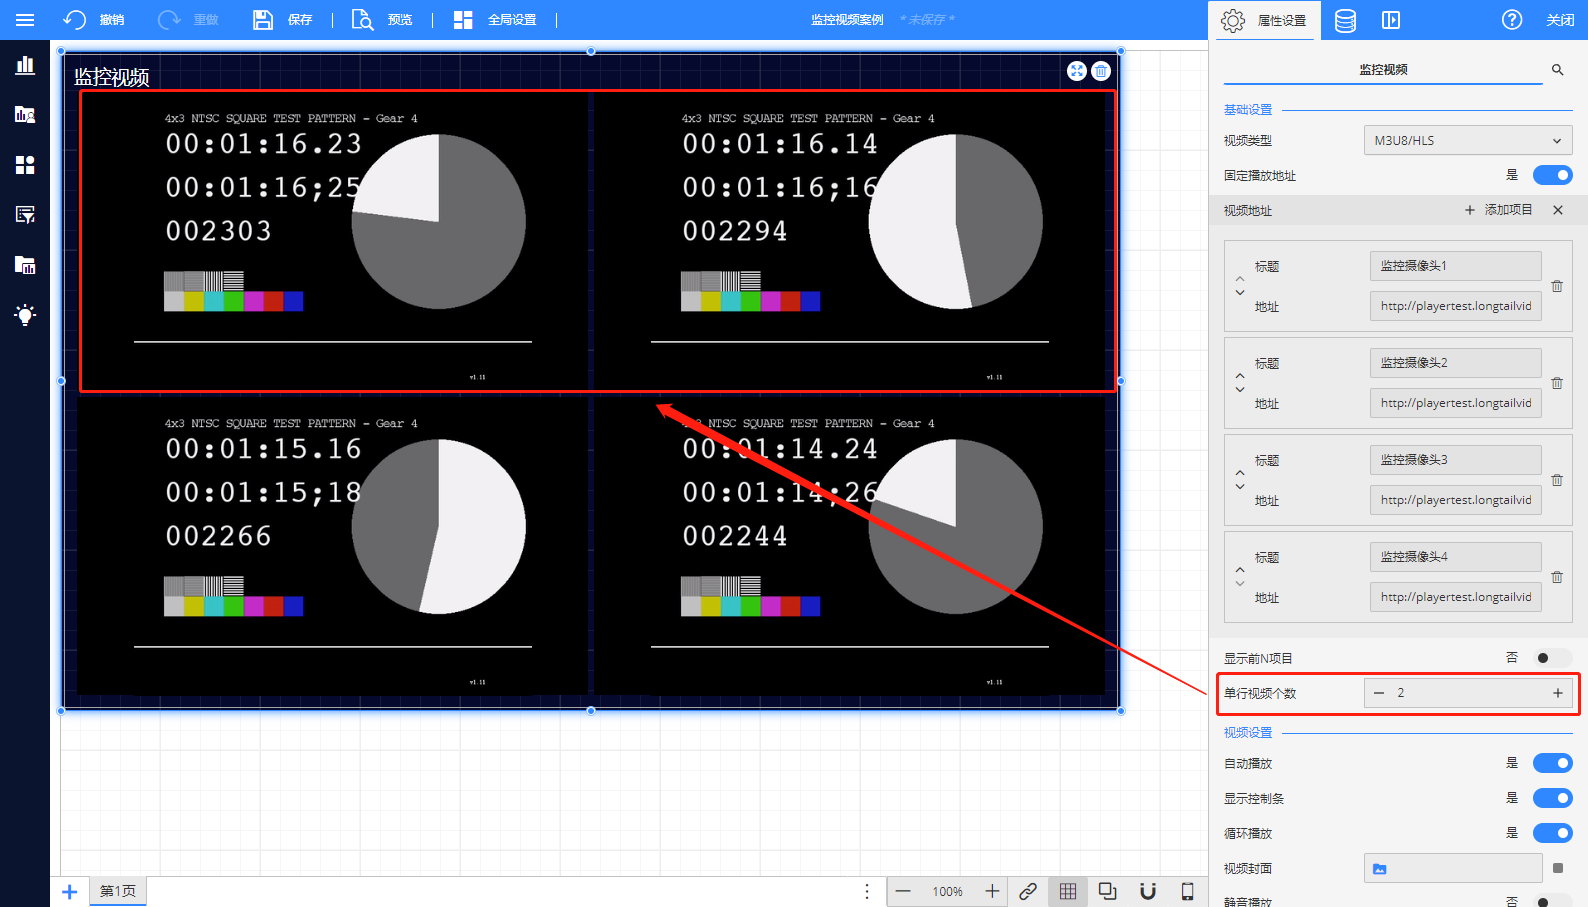Move 监控摄像头2 item down with chevron
The height and width of the screenshot is (907, 1588).
click(1240, 390)
